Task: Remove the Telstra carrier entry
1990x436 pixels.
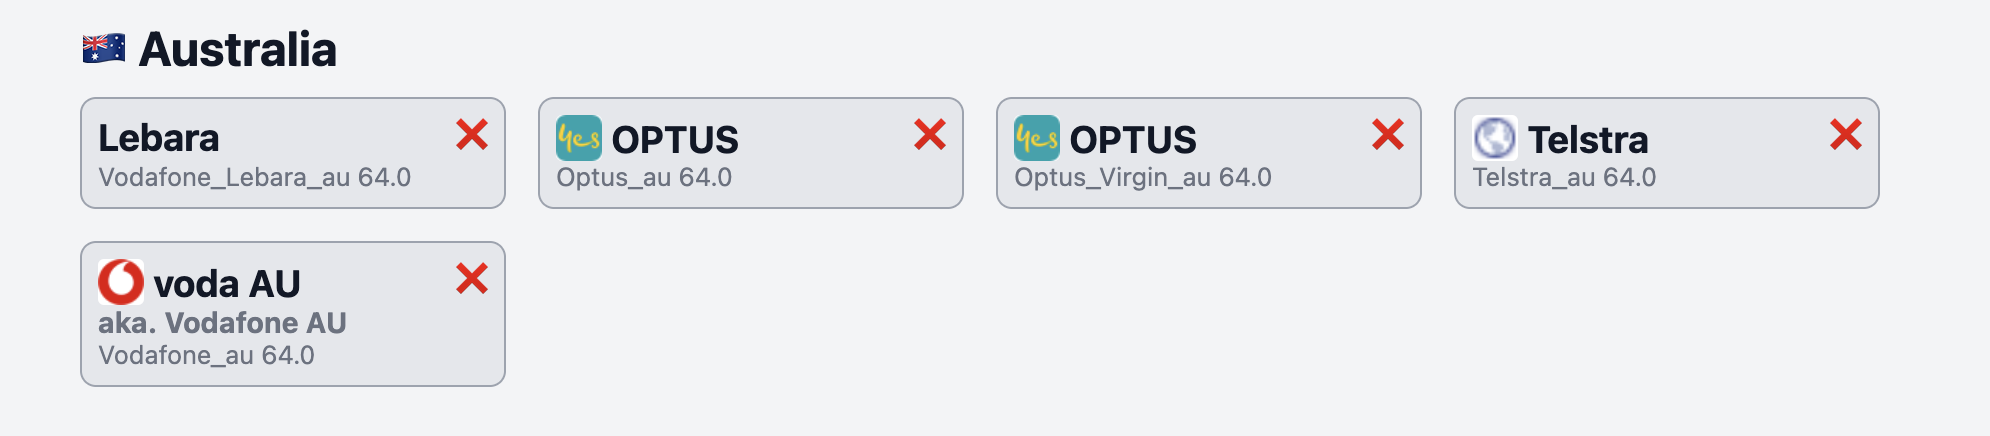Action: click(x=1846, y=134)
